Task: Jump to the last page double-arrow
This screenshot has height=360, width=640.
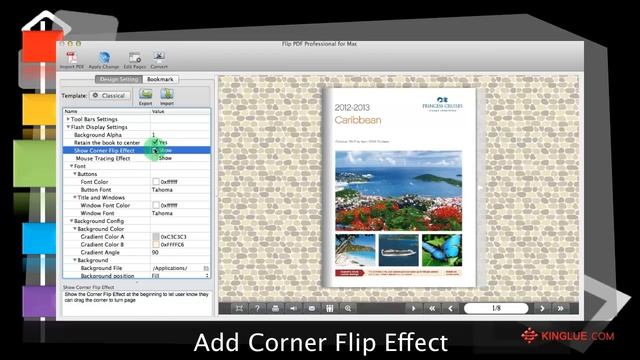Action: [x=560, y=309]
